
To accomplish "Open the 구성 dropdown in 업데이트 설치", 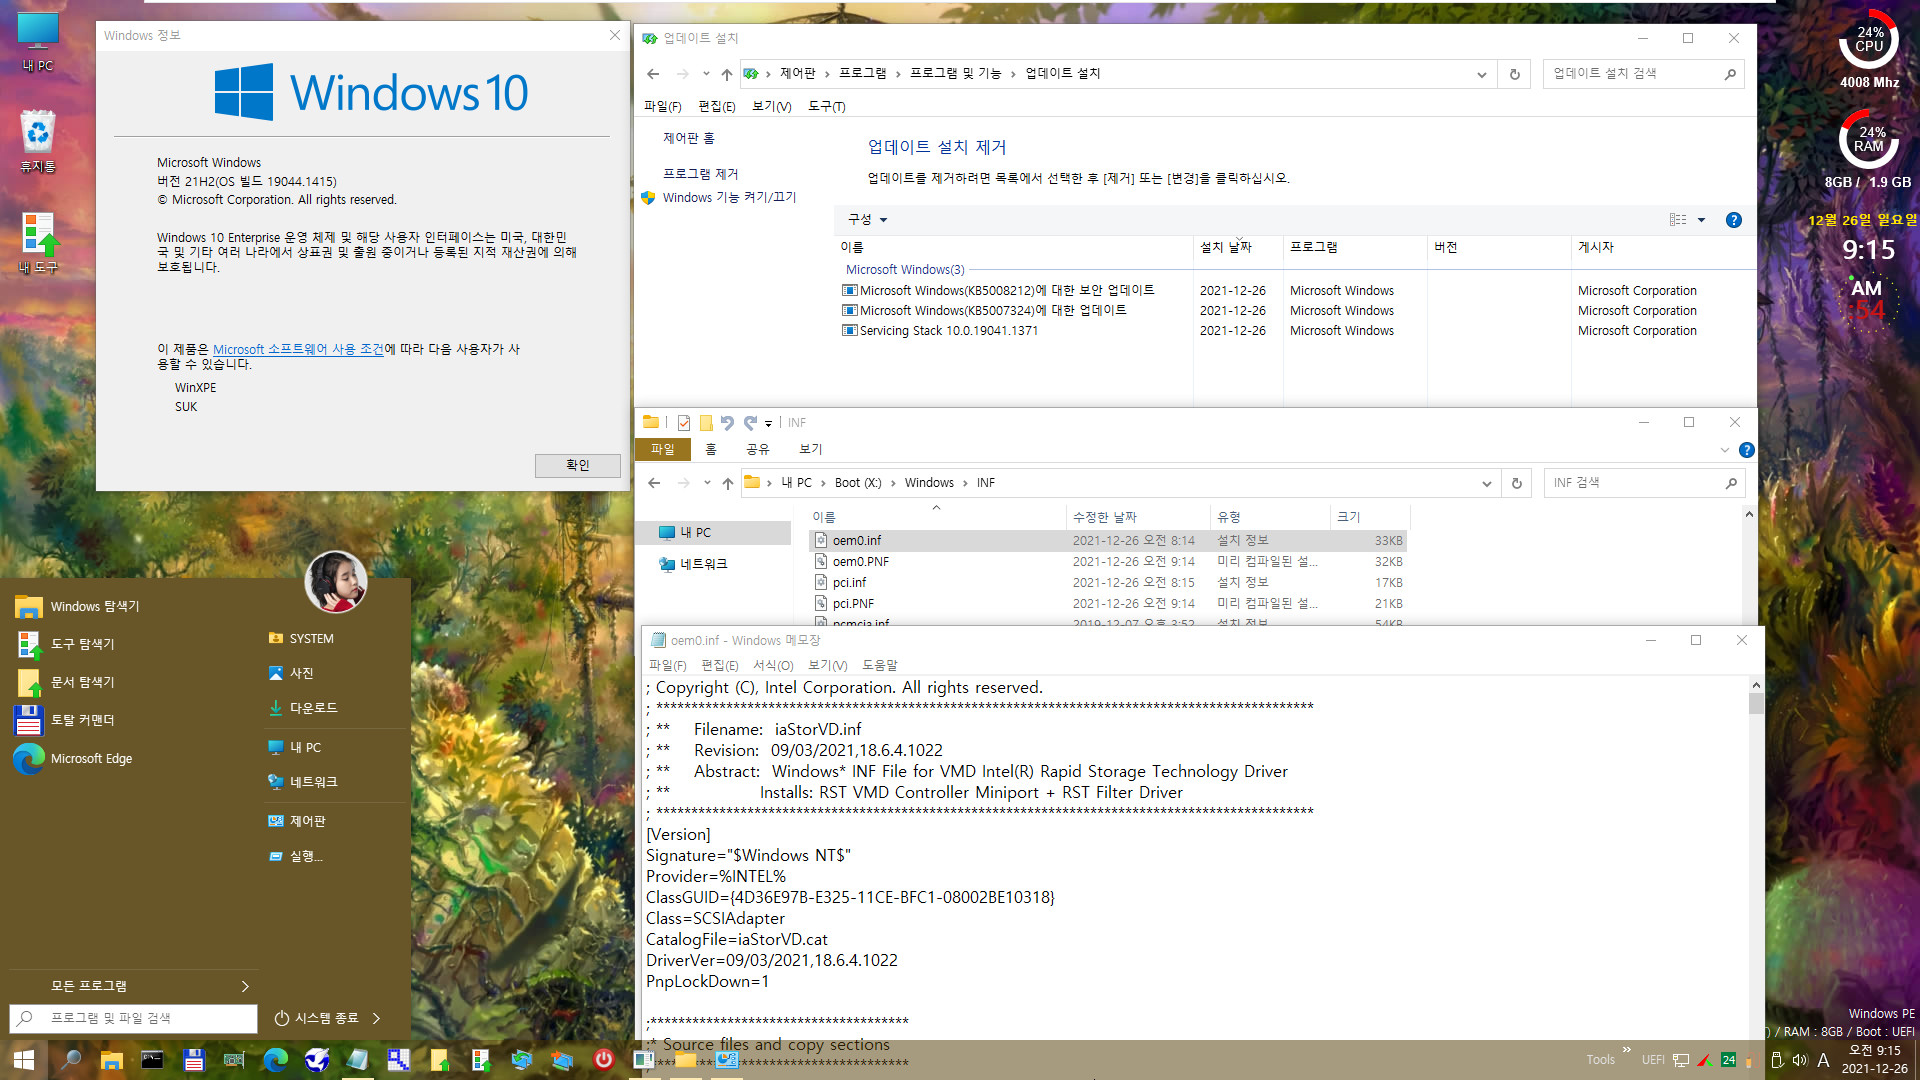I will [867, 220].
